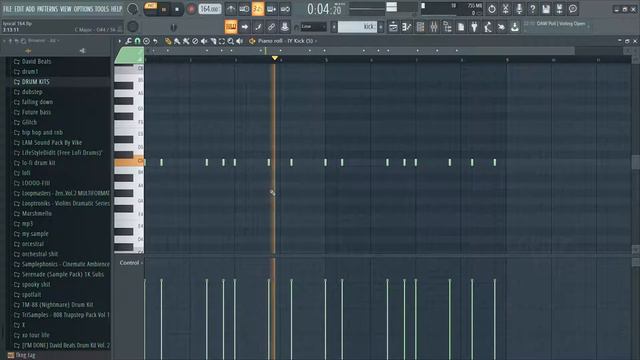This screenshot has height=360, width=640.
Task: Save project with floppy disk icon
Action: click(x=546, y=9)
